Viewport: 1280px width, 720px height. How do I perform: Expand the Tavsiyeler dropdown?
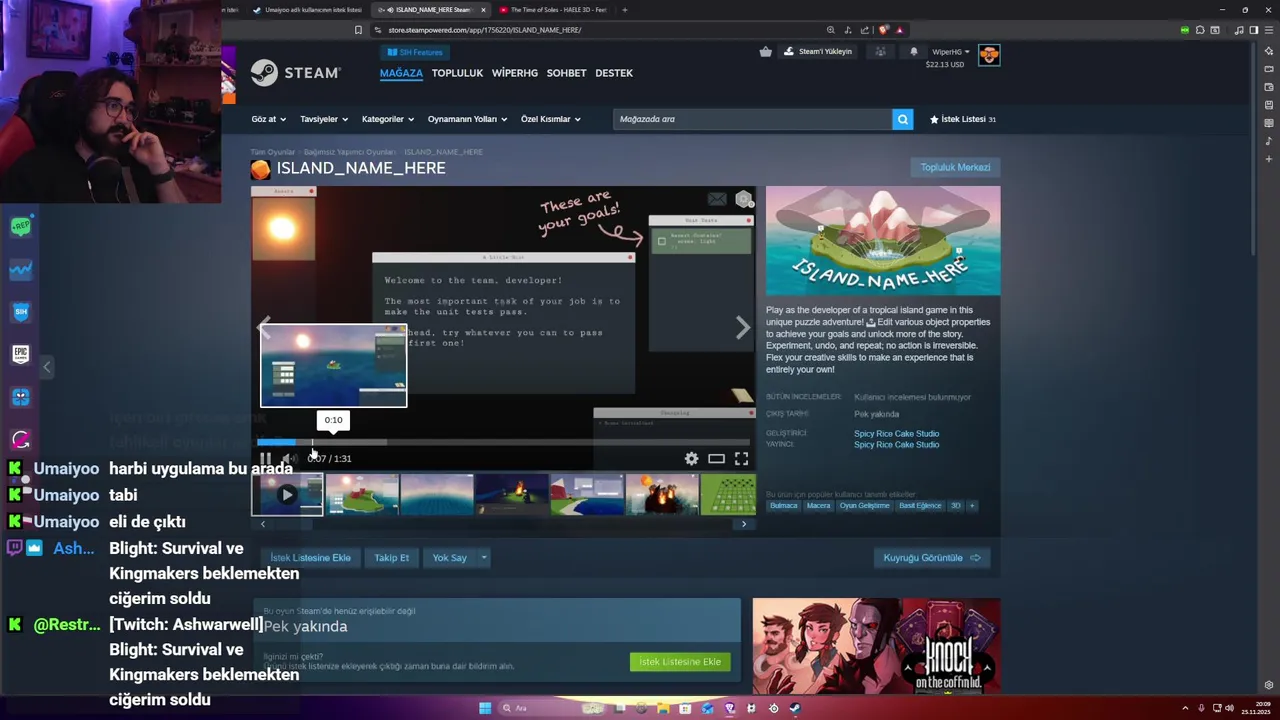tap(324, 119)
